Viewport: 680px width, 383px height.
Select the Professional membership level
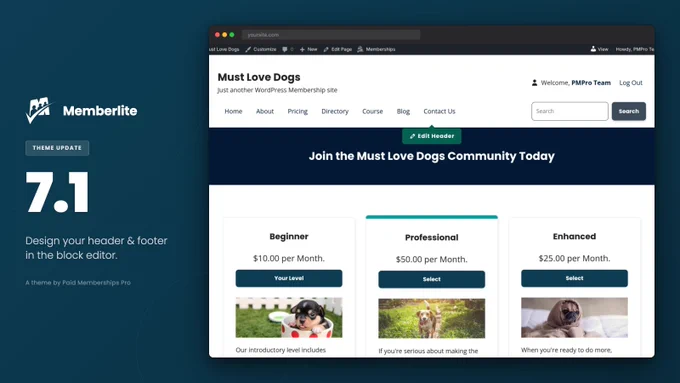point(432,279)
